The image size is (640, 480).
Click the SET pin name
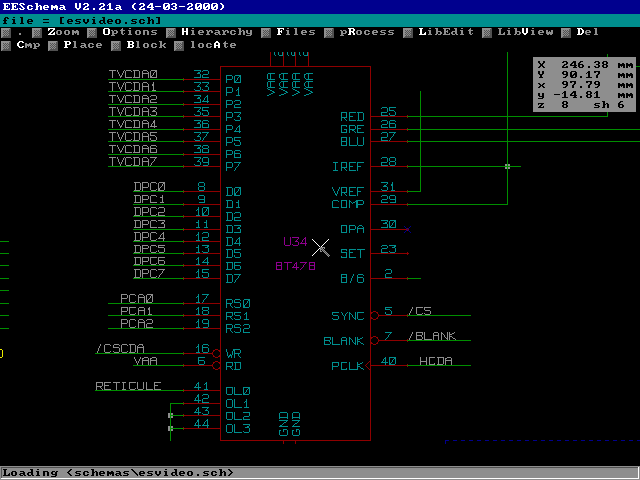(x=352, y=254)
